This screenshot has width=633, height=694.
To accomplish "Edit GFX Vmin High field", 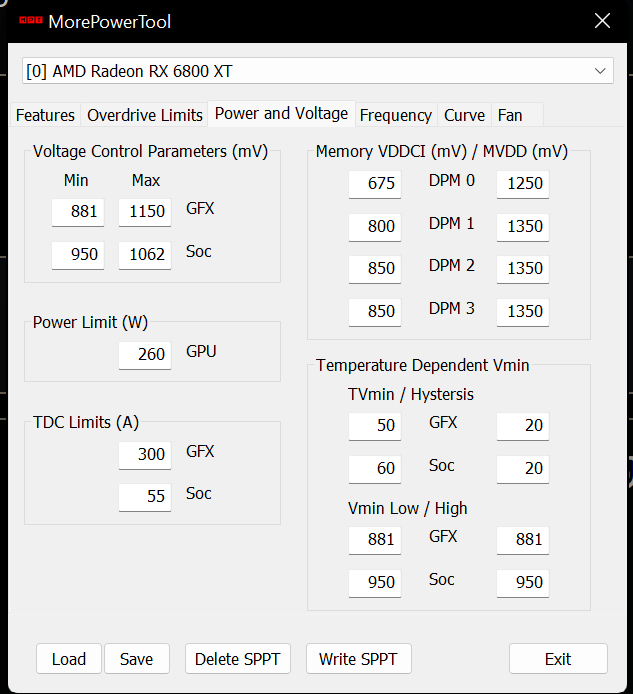I will coord(523,540).
